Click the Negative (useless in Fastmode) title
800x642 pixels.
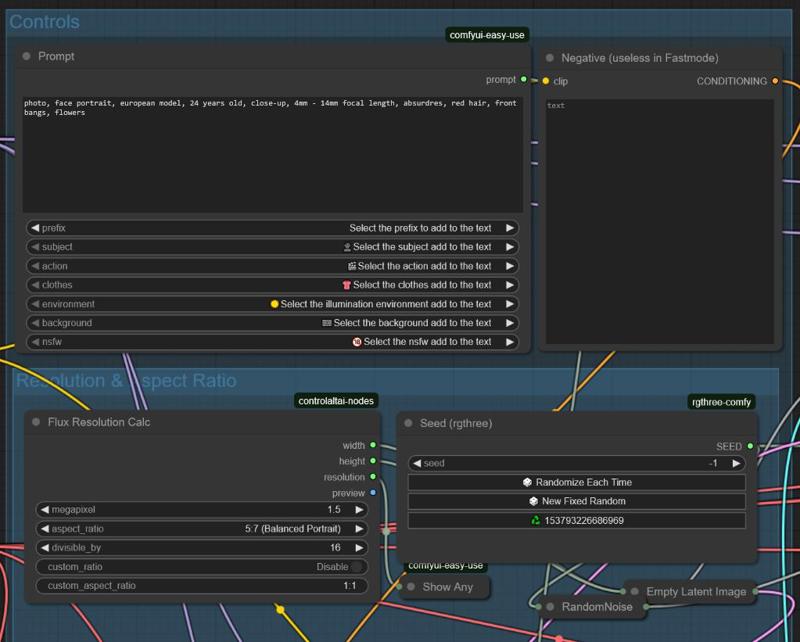point(640,58)
